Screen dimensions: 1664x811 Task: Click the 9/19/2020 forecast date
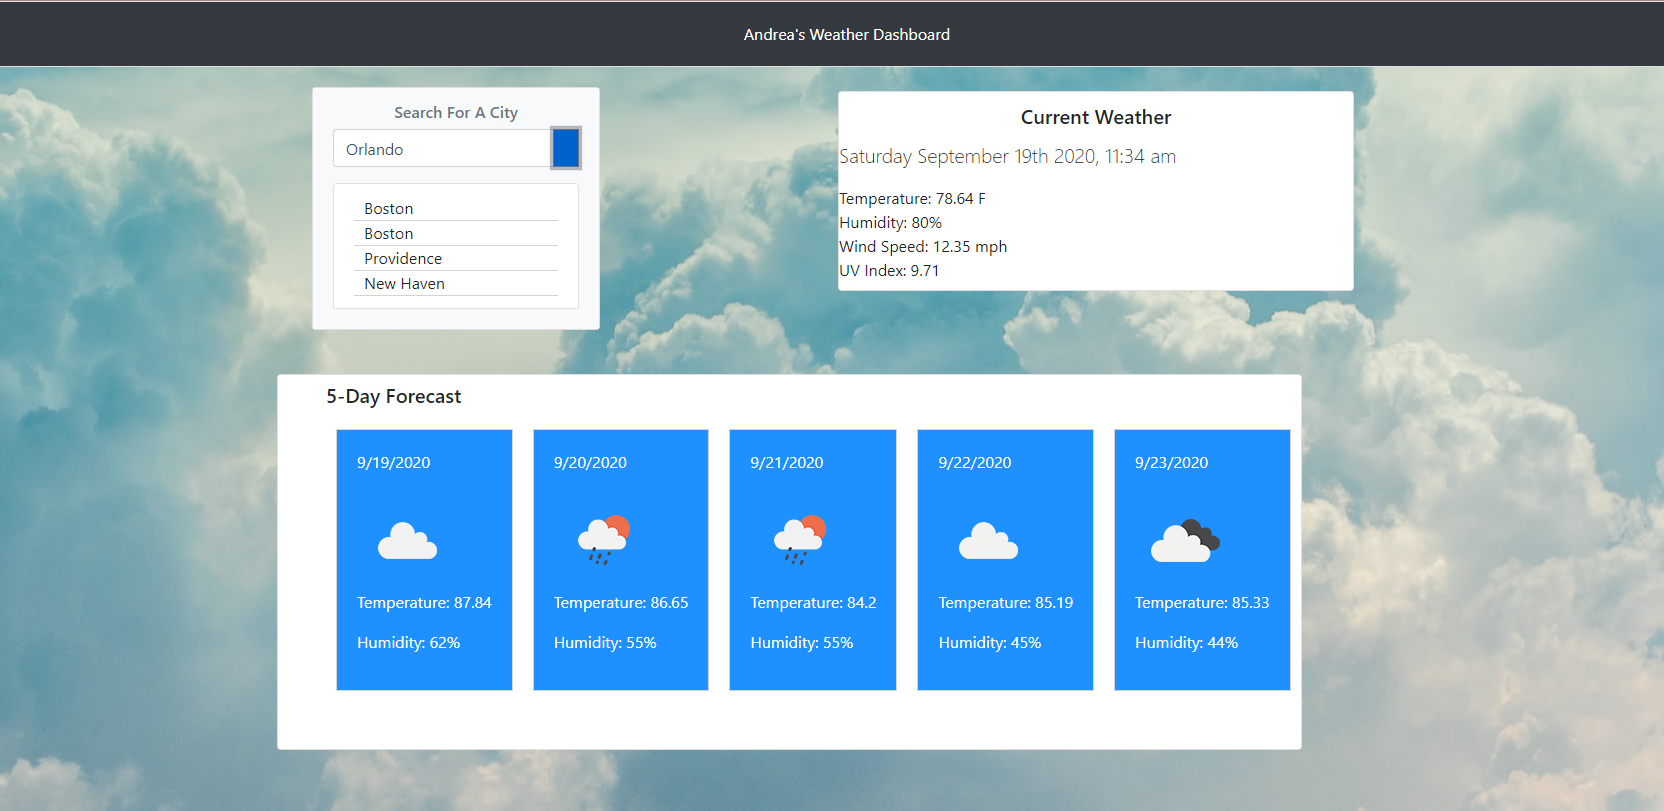[x=393, y=462]
